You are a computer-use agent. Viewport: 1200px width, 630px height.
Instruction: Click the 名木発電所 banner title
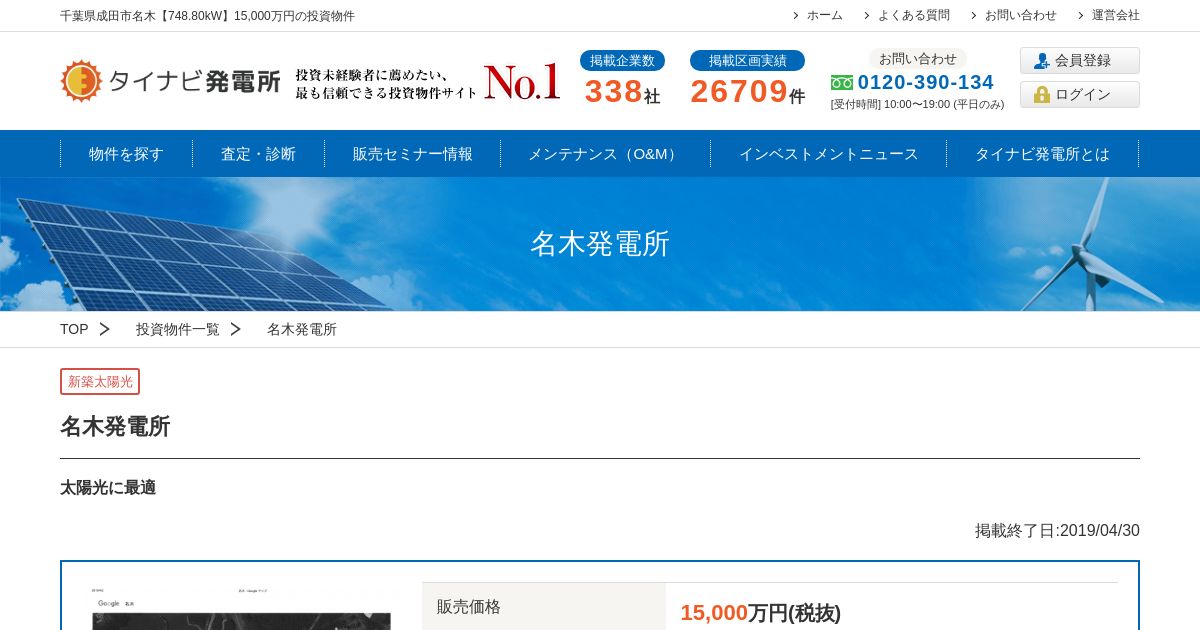click(x=600, y=244)
